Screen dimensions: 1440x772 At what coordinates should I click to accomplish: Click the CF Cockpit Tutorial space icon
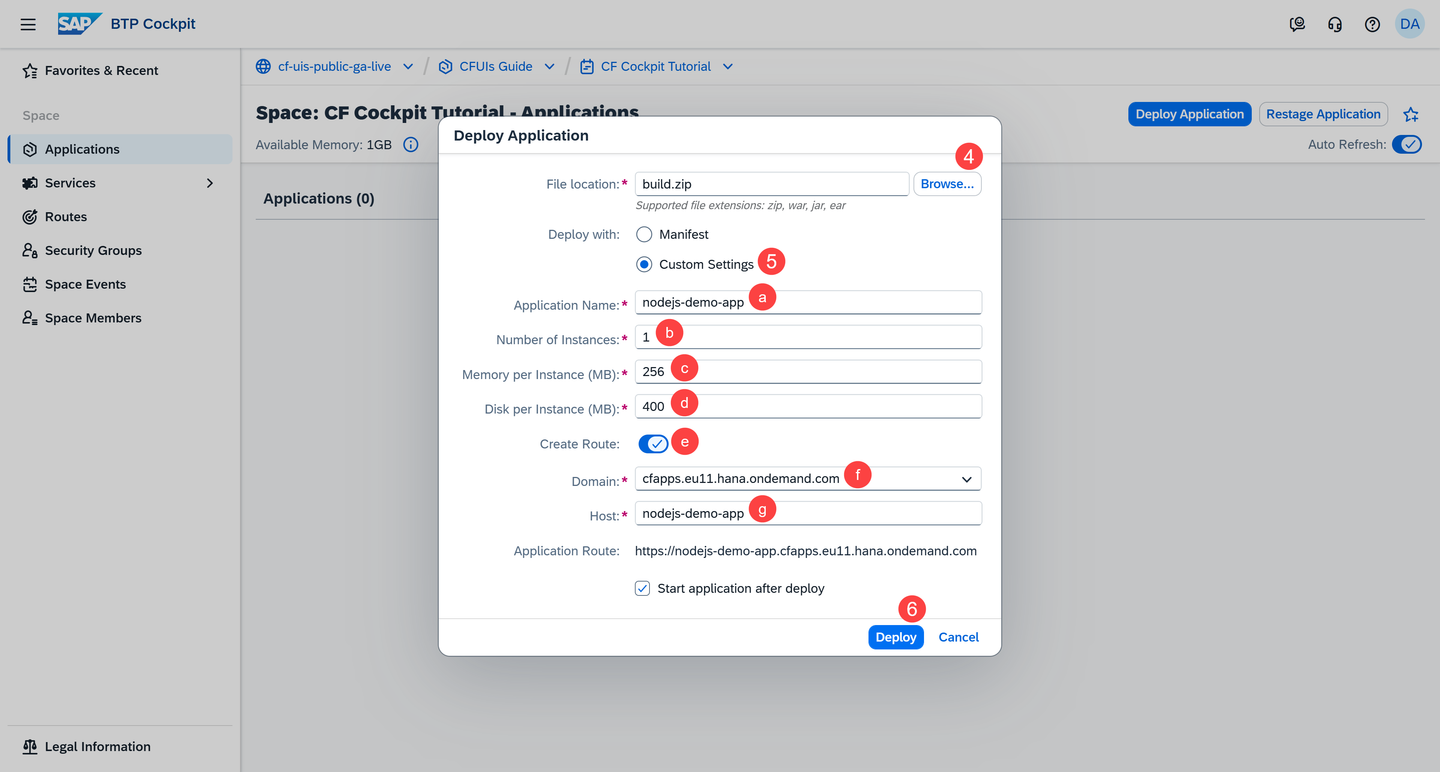click(x=587, y=66)
